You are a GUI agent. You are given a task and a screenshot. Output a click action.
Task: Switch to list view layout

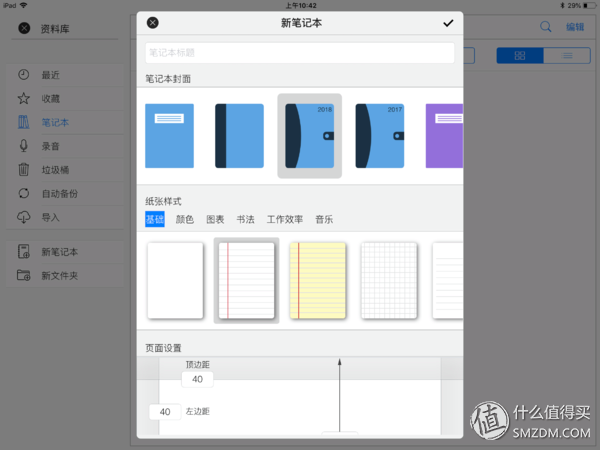[566, 55]
